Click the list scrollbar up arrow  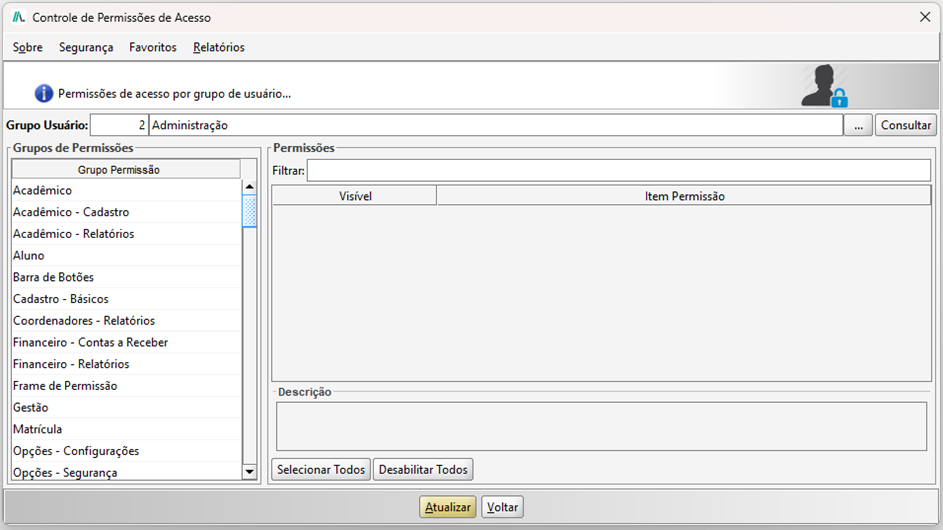(x=250, y=187)
